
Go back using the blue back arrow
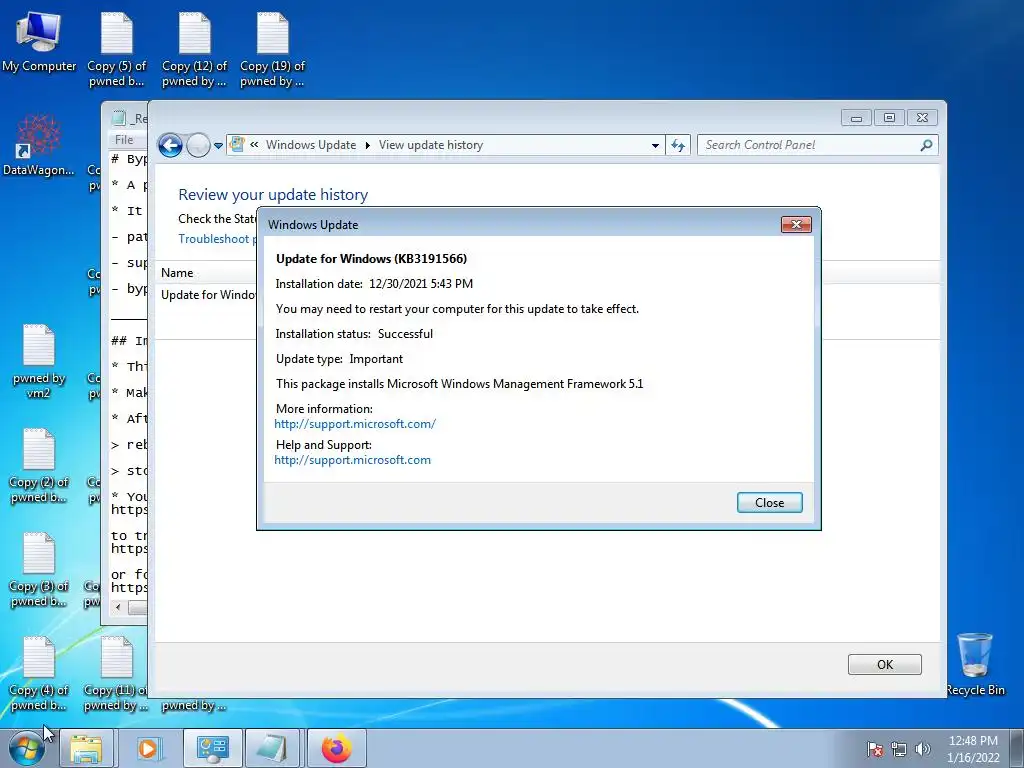[x=170, y=146]
